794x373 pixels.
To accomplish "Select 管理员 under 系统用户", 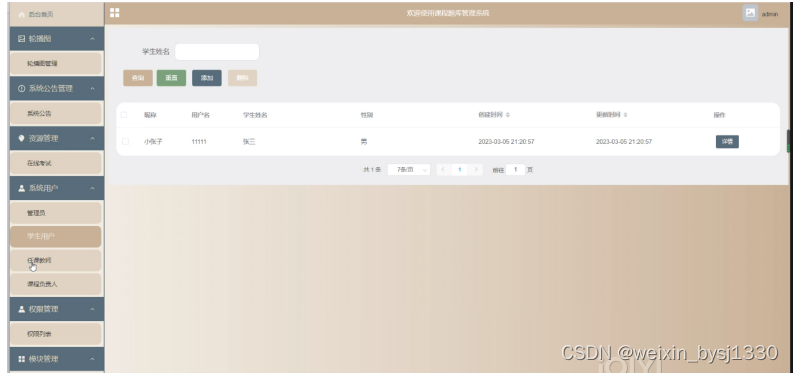I will 56,213.
